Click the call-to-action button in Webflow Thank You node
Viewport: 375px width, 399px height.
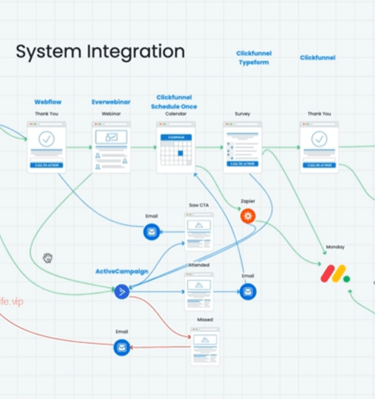click(47, 165)
